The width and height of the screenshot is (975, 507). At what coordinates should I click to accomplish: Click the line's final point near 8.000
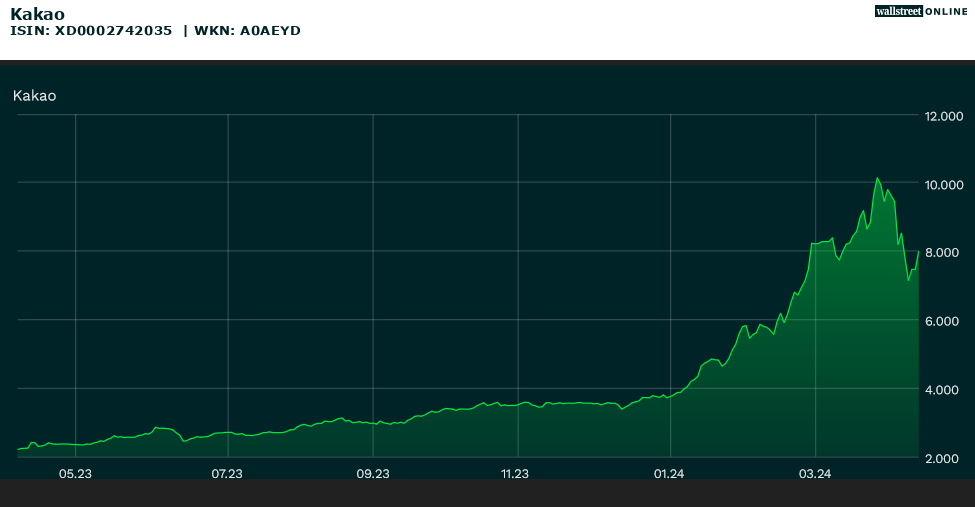[x=918, y=251]
